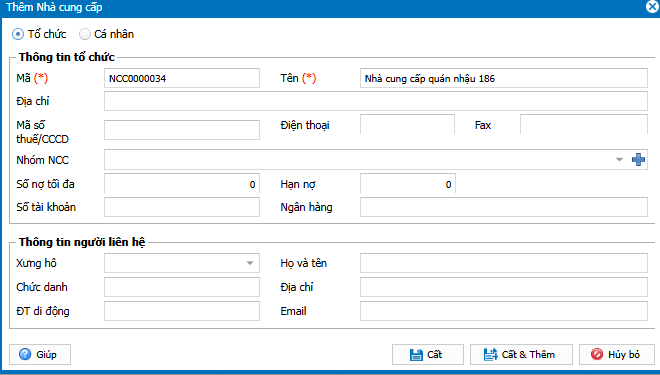The height and width of the screenshot is (375, 660).
Task: Click the Mã code input field
Action: click(x=182, y=78)
